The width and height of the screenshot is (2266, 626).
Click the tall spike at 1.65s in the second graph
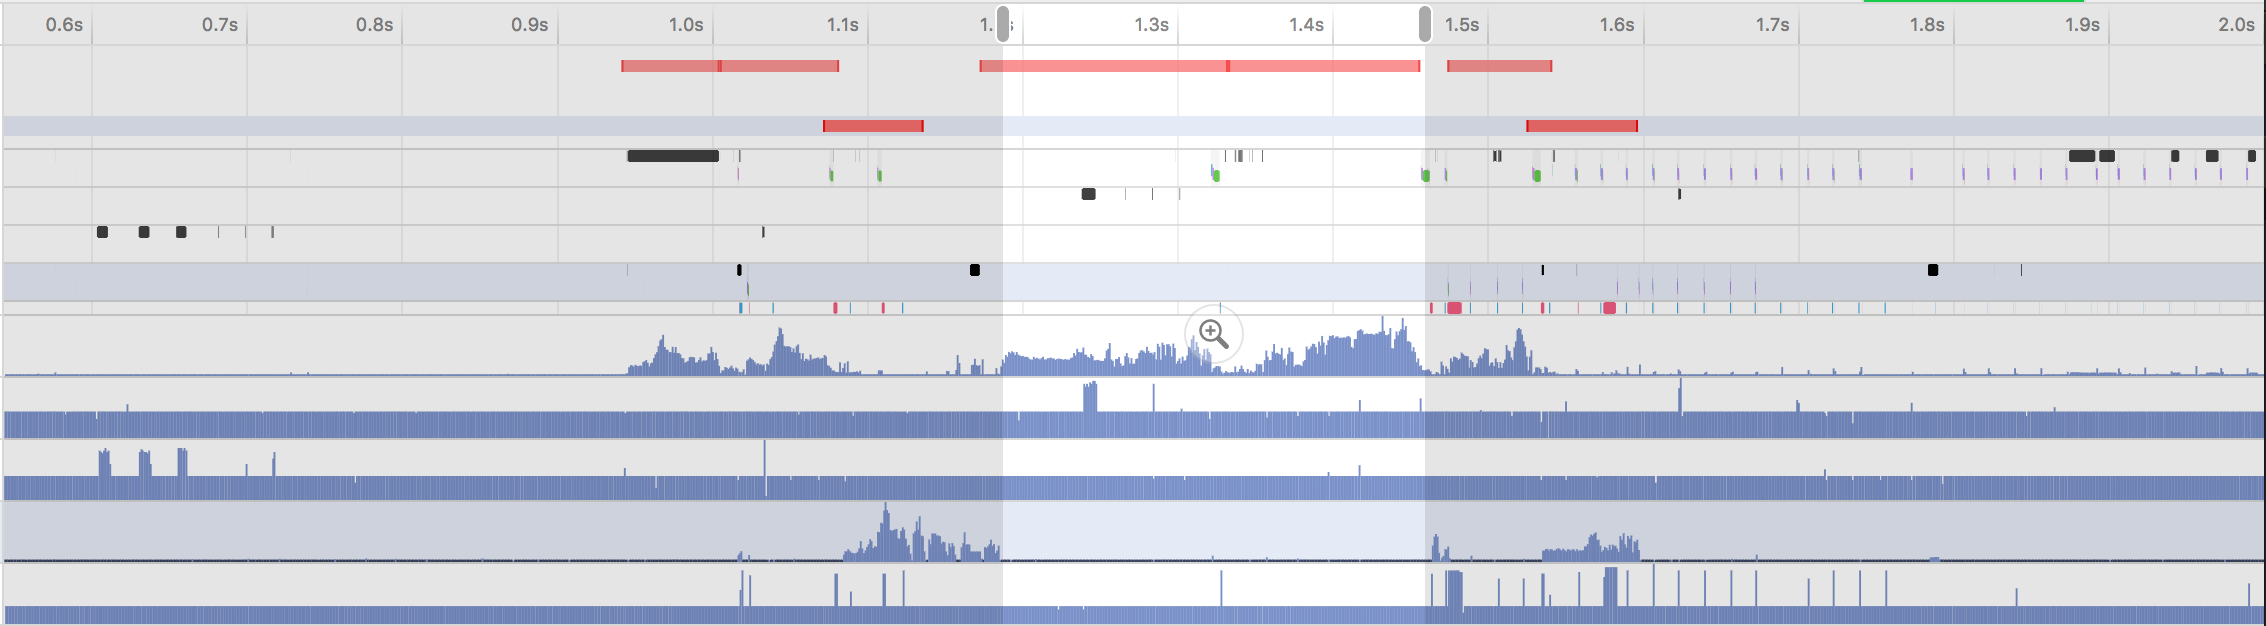pos(1680,396)
